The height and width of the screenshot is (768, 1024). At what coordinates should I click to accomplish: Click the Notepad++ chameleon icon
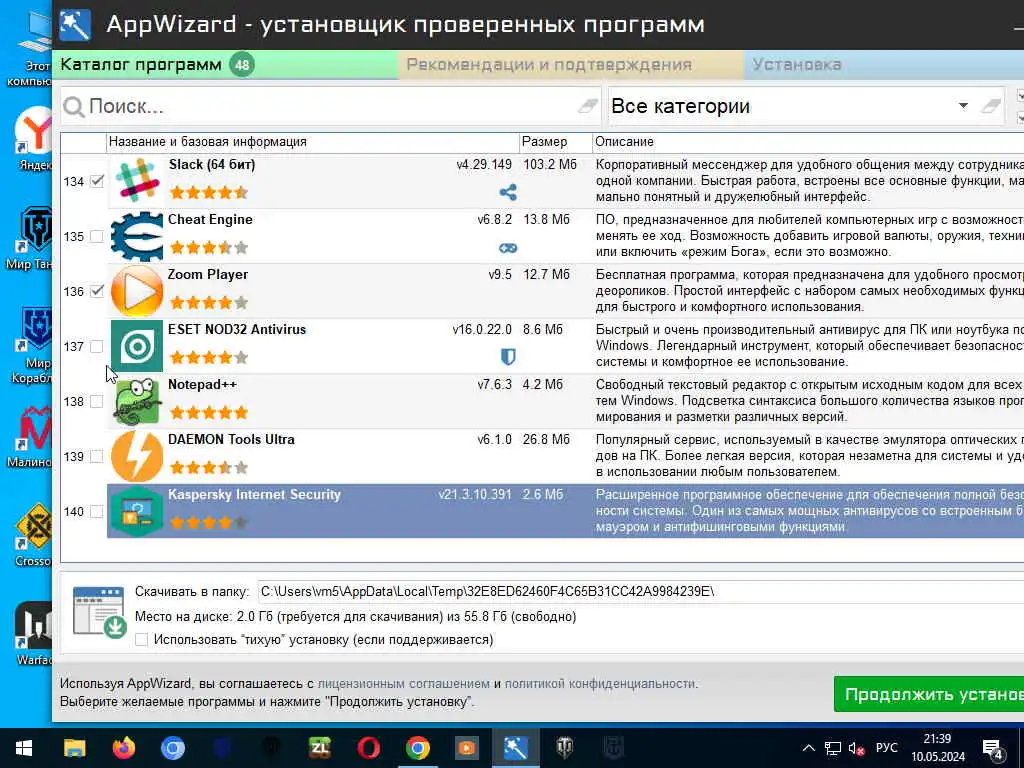[137, 401]
